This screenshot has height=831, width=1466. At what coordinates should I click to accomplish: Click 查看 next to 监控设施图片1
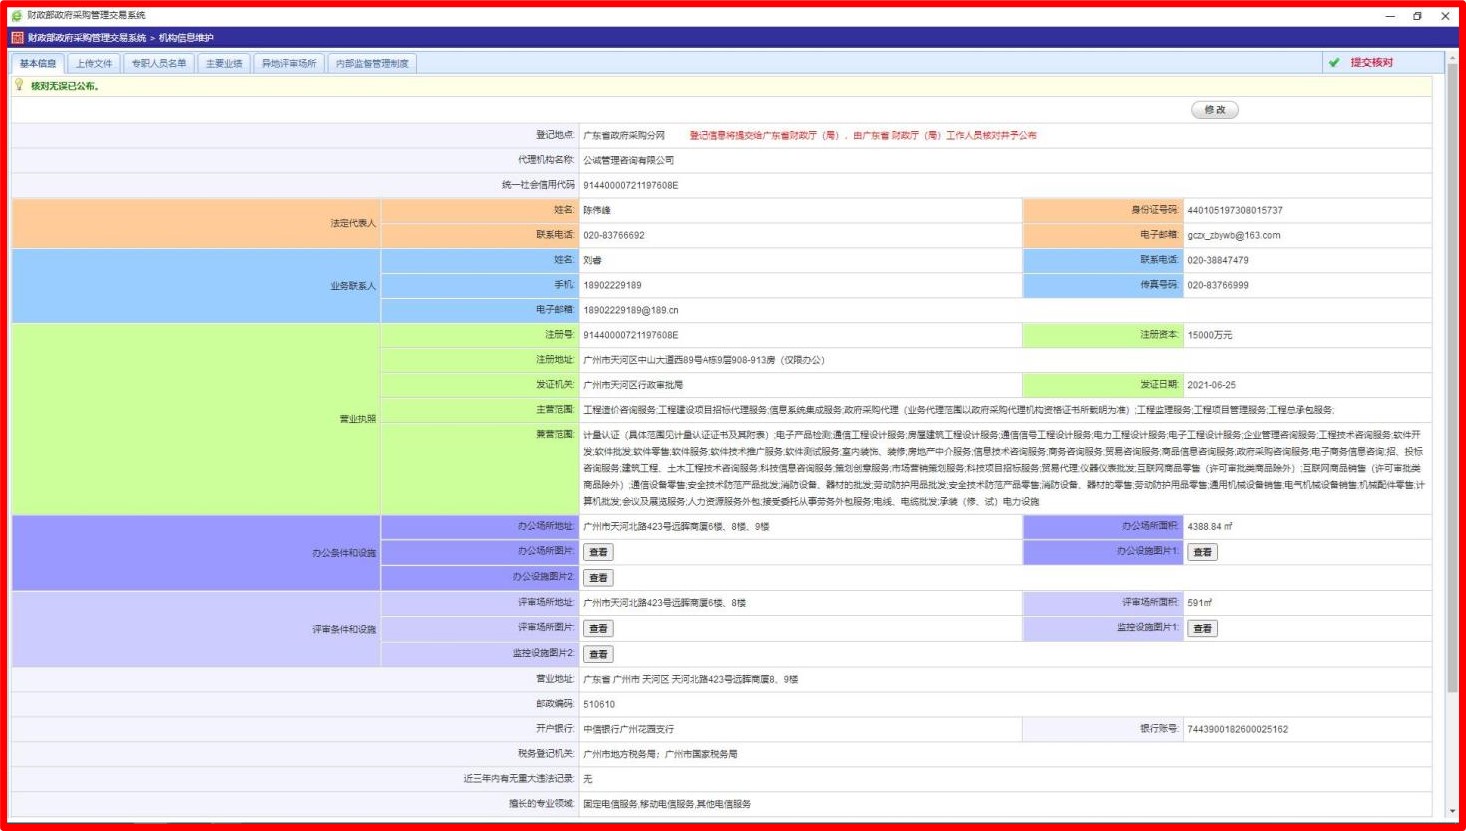pyautogui.click(x=1202, y=629)
